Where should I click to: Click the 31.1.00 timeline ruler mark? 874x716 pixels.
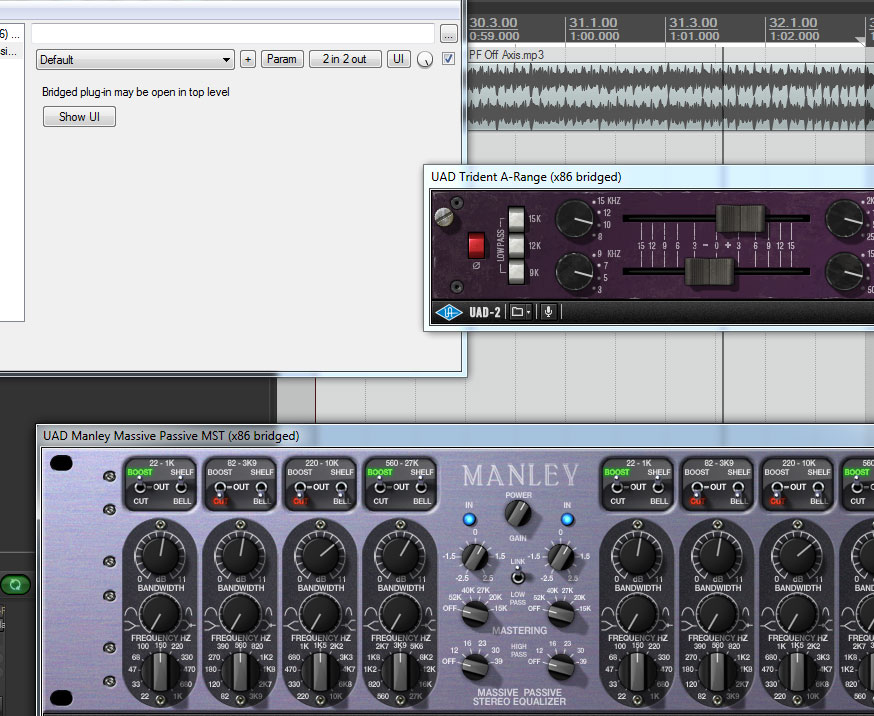[593, 23]
